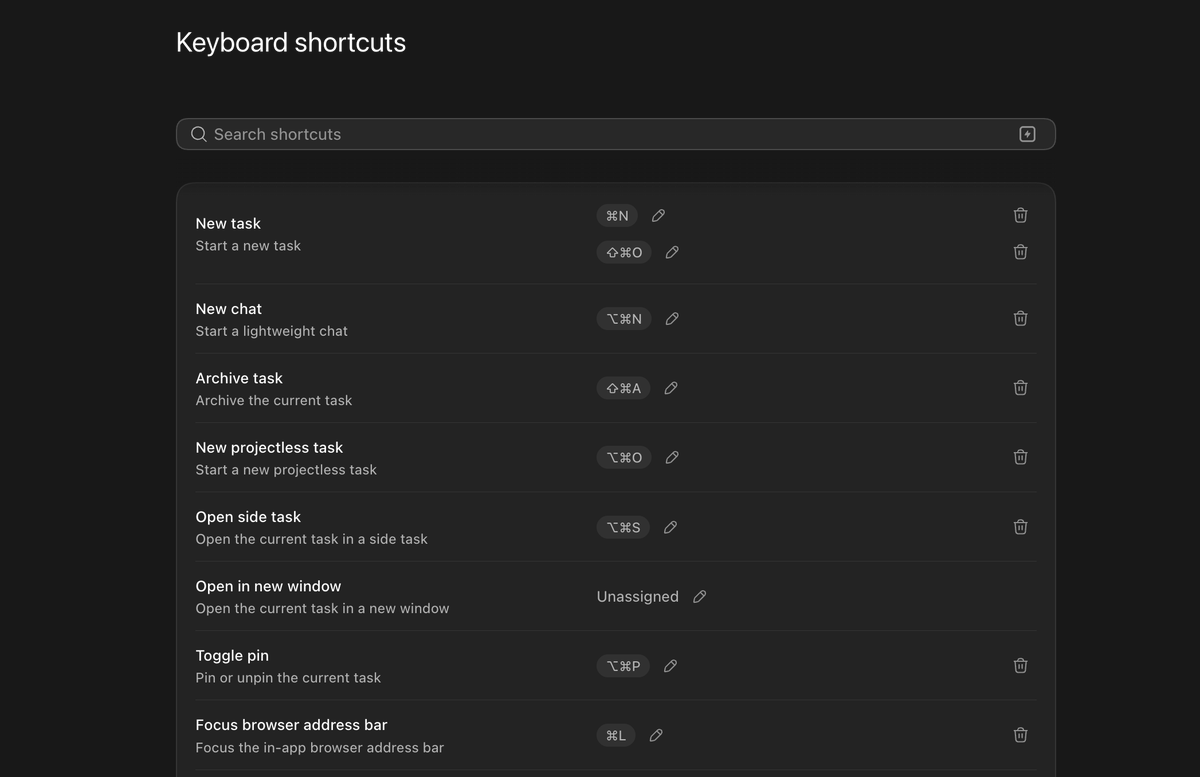Screen dimensions: 1200x777
Task: Delete the Toggle pin shortcut
Action: tap(1020, 665)
